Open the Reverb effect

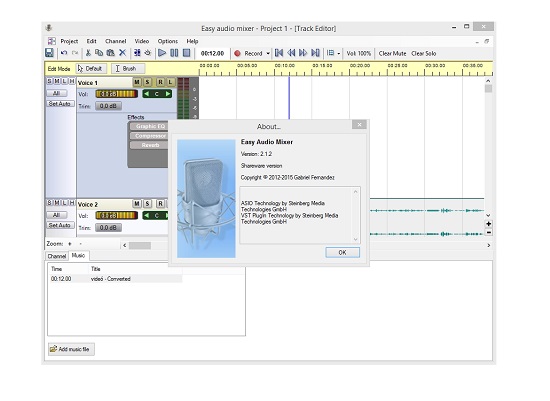150,145
